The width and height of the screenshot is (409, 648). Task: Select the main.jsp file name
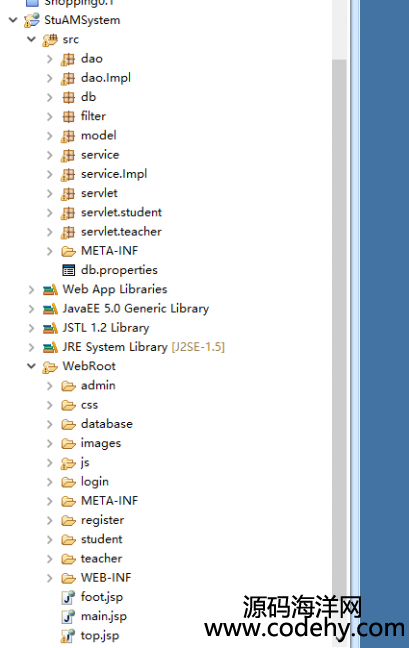tap(104, 617)
